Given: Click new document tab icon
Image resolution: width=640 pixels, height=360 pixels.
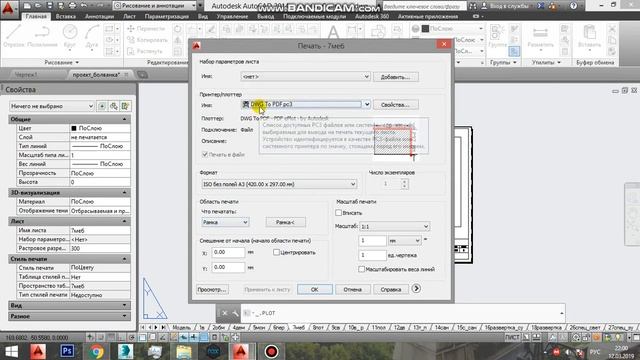Looking at the screenshot, I should tap(142, 75).
